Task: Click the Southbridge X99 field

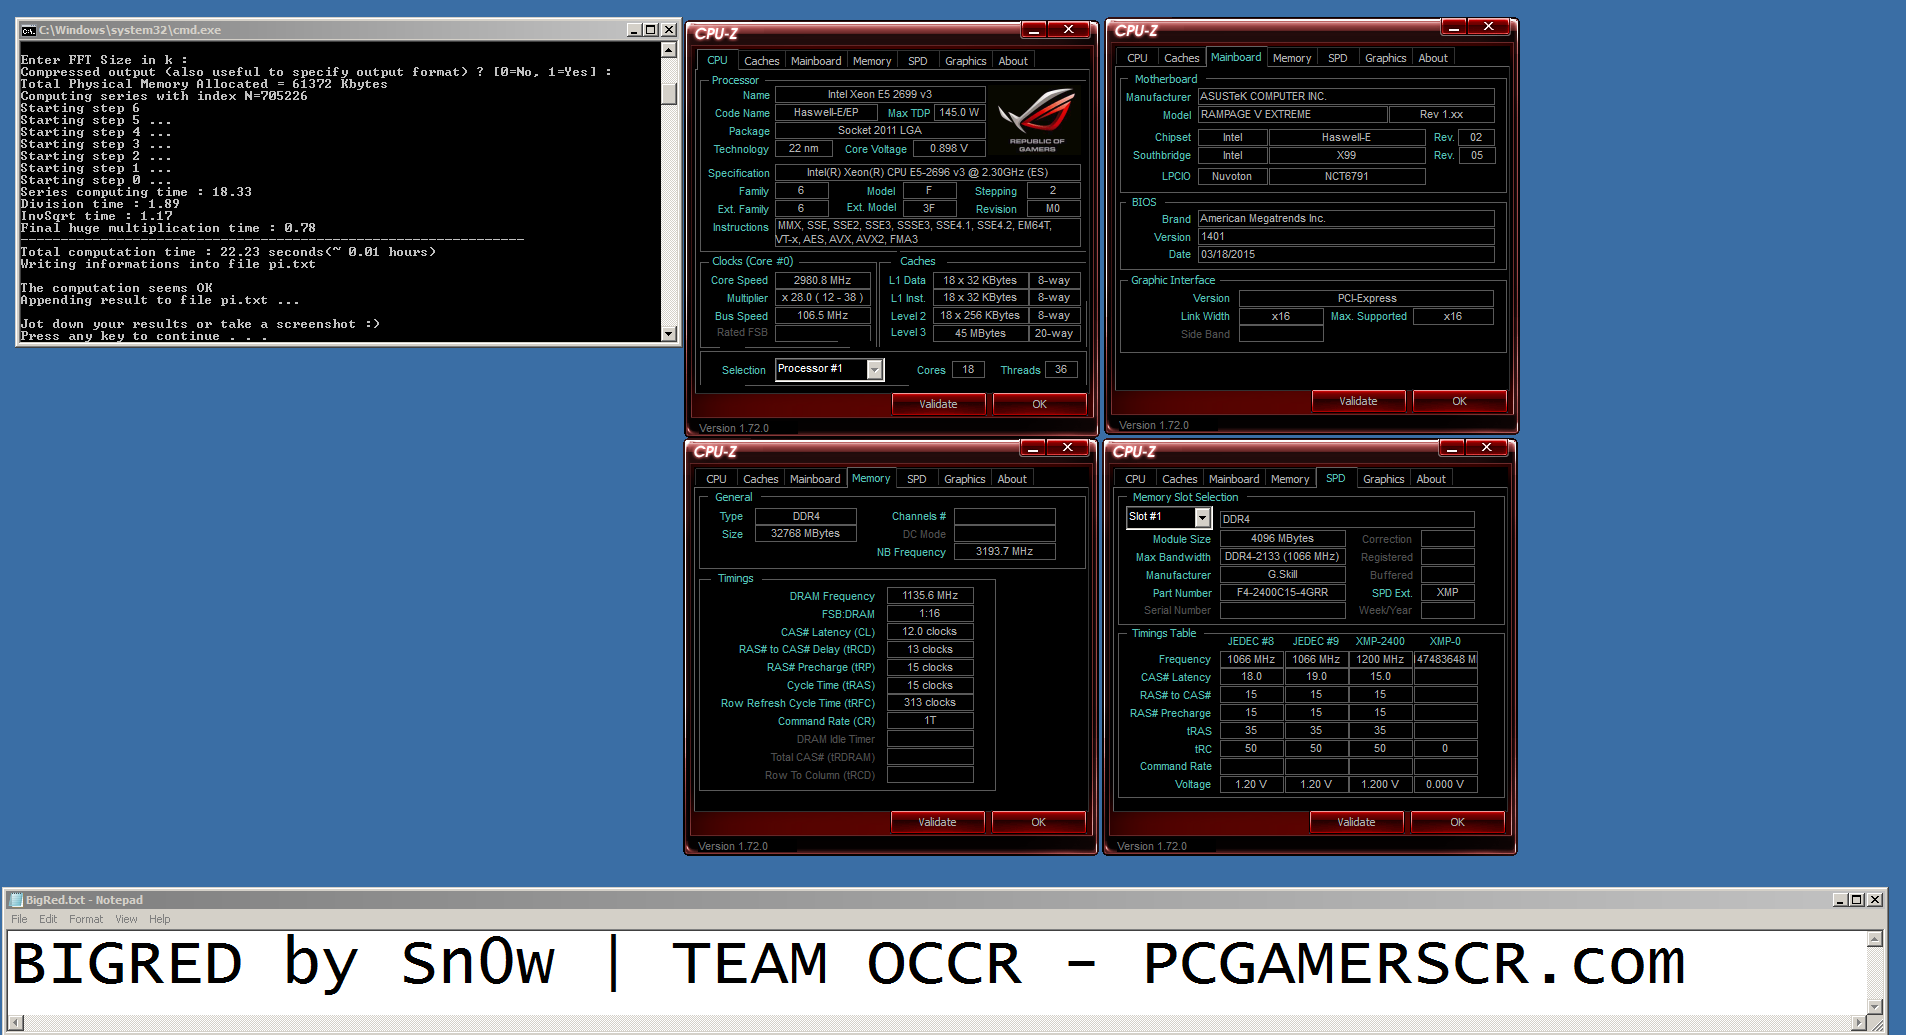Action: (1347, 155)
